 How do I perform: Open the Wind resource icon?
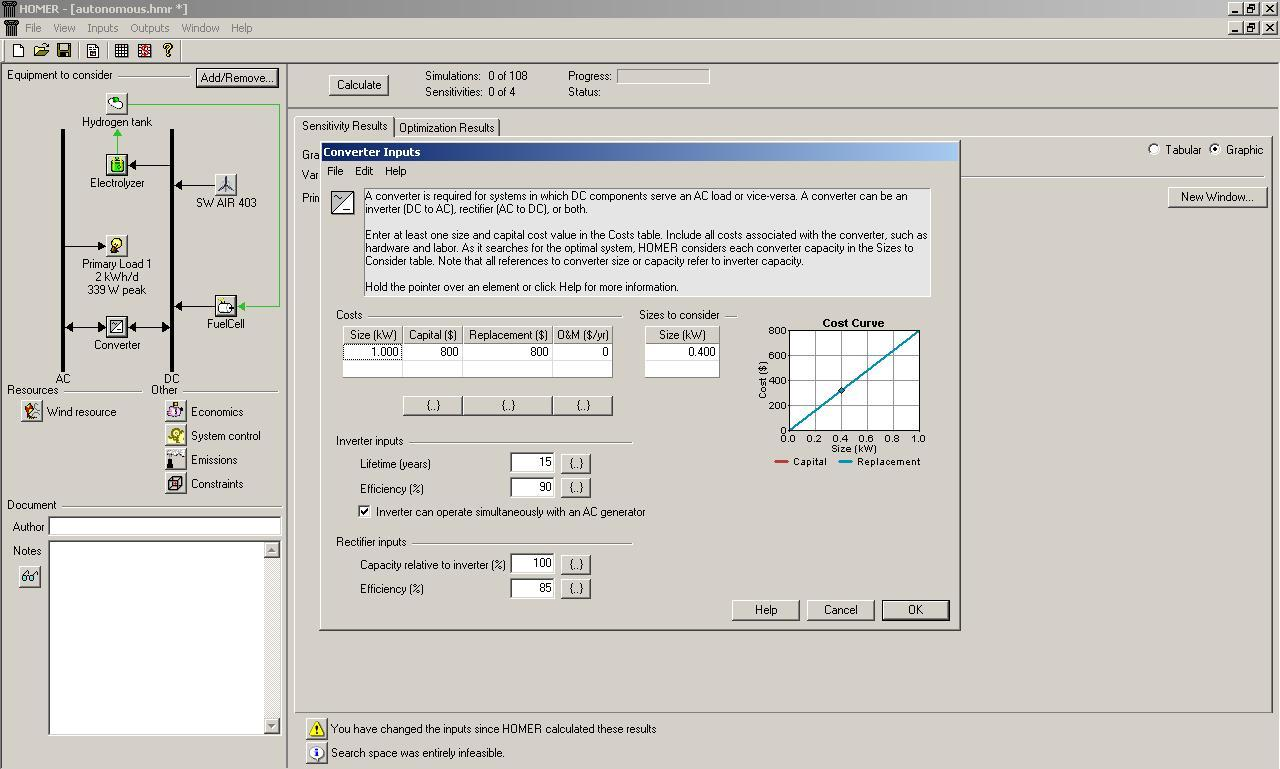coord(32,411)
